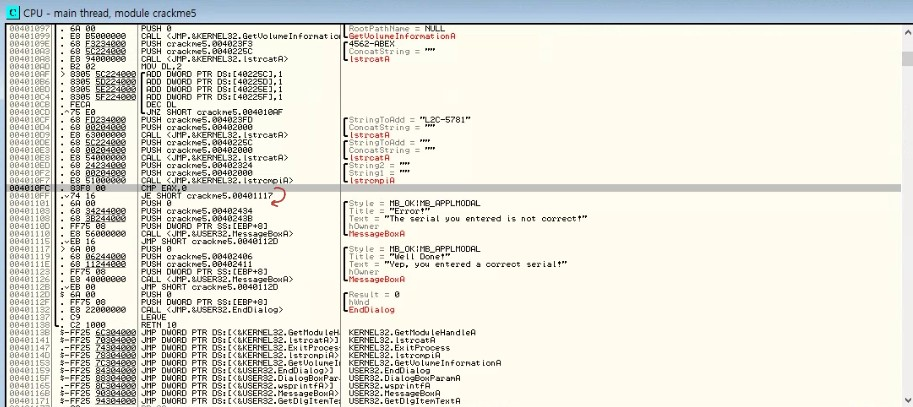Click hex bytes 83F8 00

click(87, 189)
